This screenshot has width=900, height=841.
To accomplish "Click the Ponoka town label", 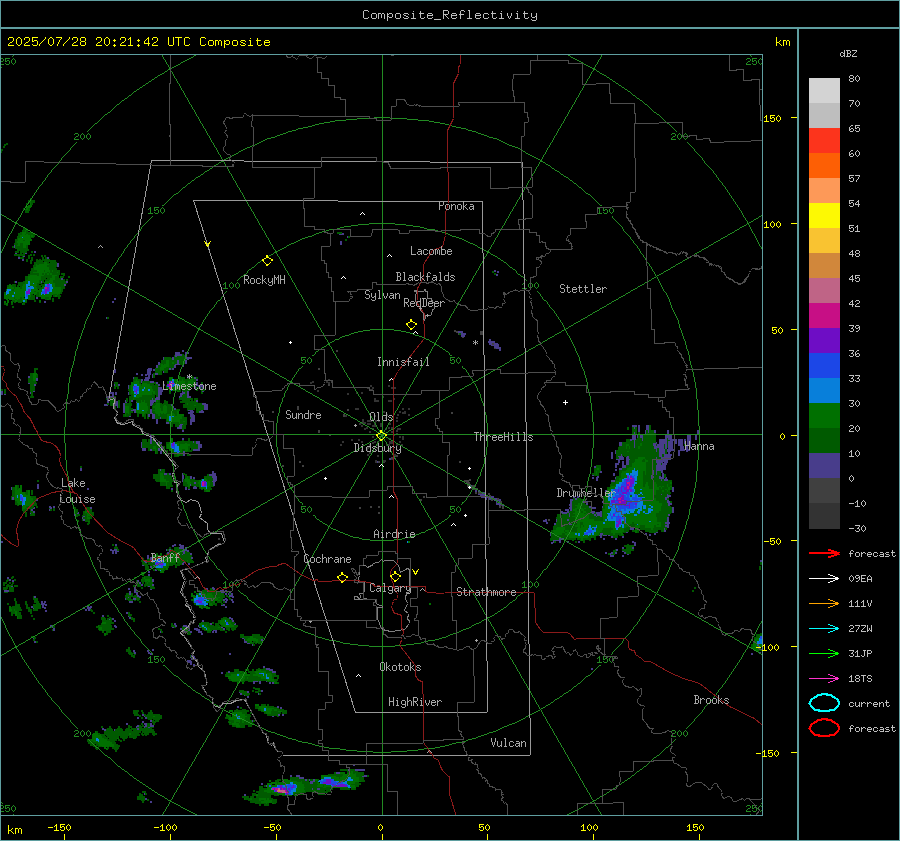I will click(x=456, y=206).
